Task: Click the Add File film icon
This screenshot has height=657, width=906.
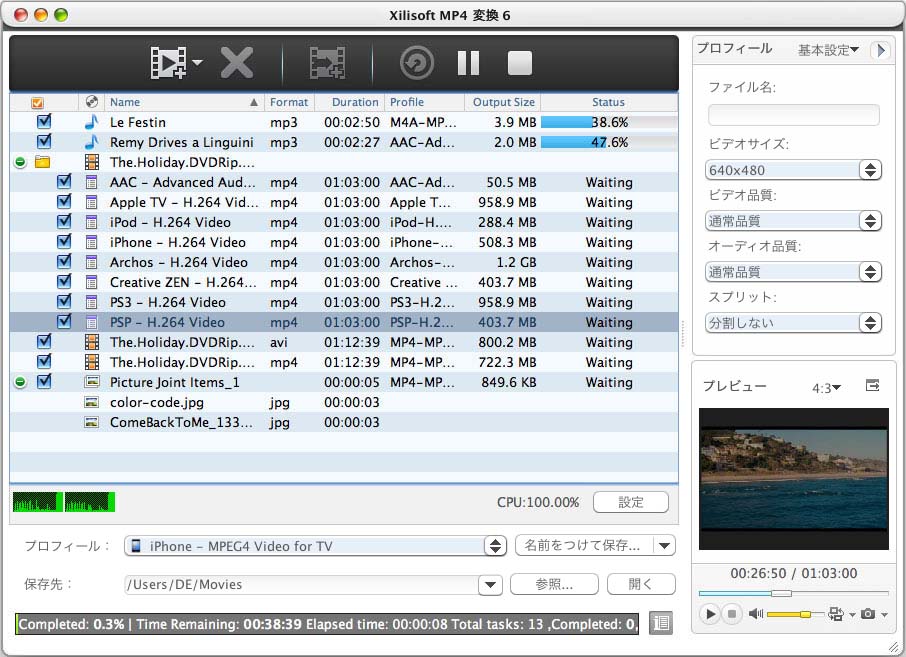Action: 168,63
